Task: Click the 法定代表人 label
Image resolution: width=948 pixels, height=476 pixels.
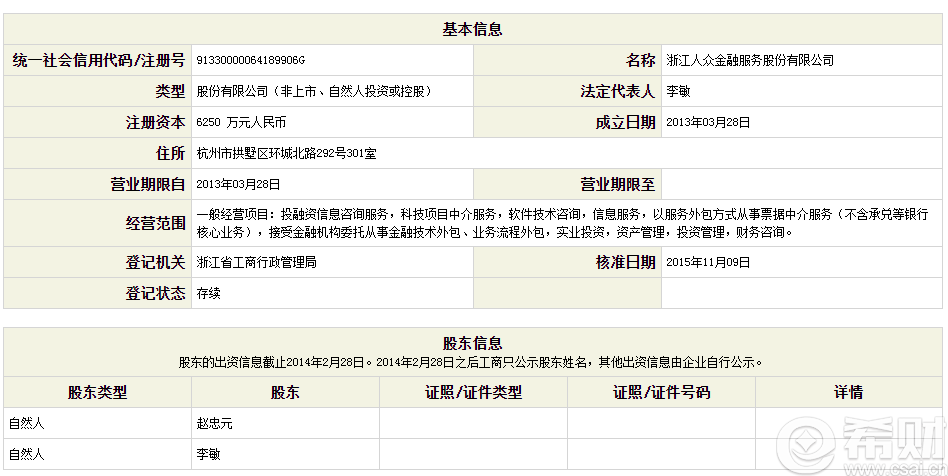Action: point(617,91)
